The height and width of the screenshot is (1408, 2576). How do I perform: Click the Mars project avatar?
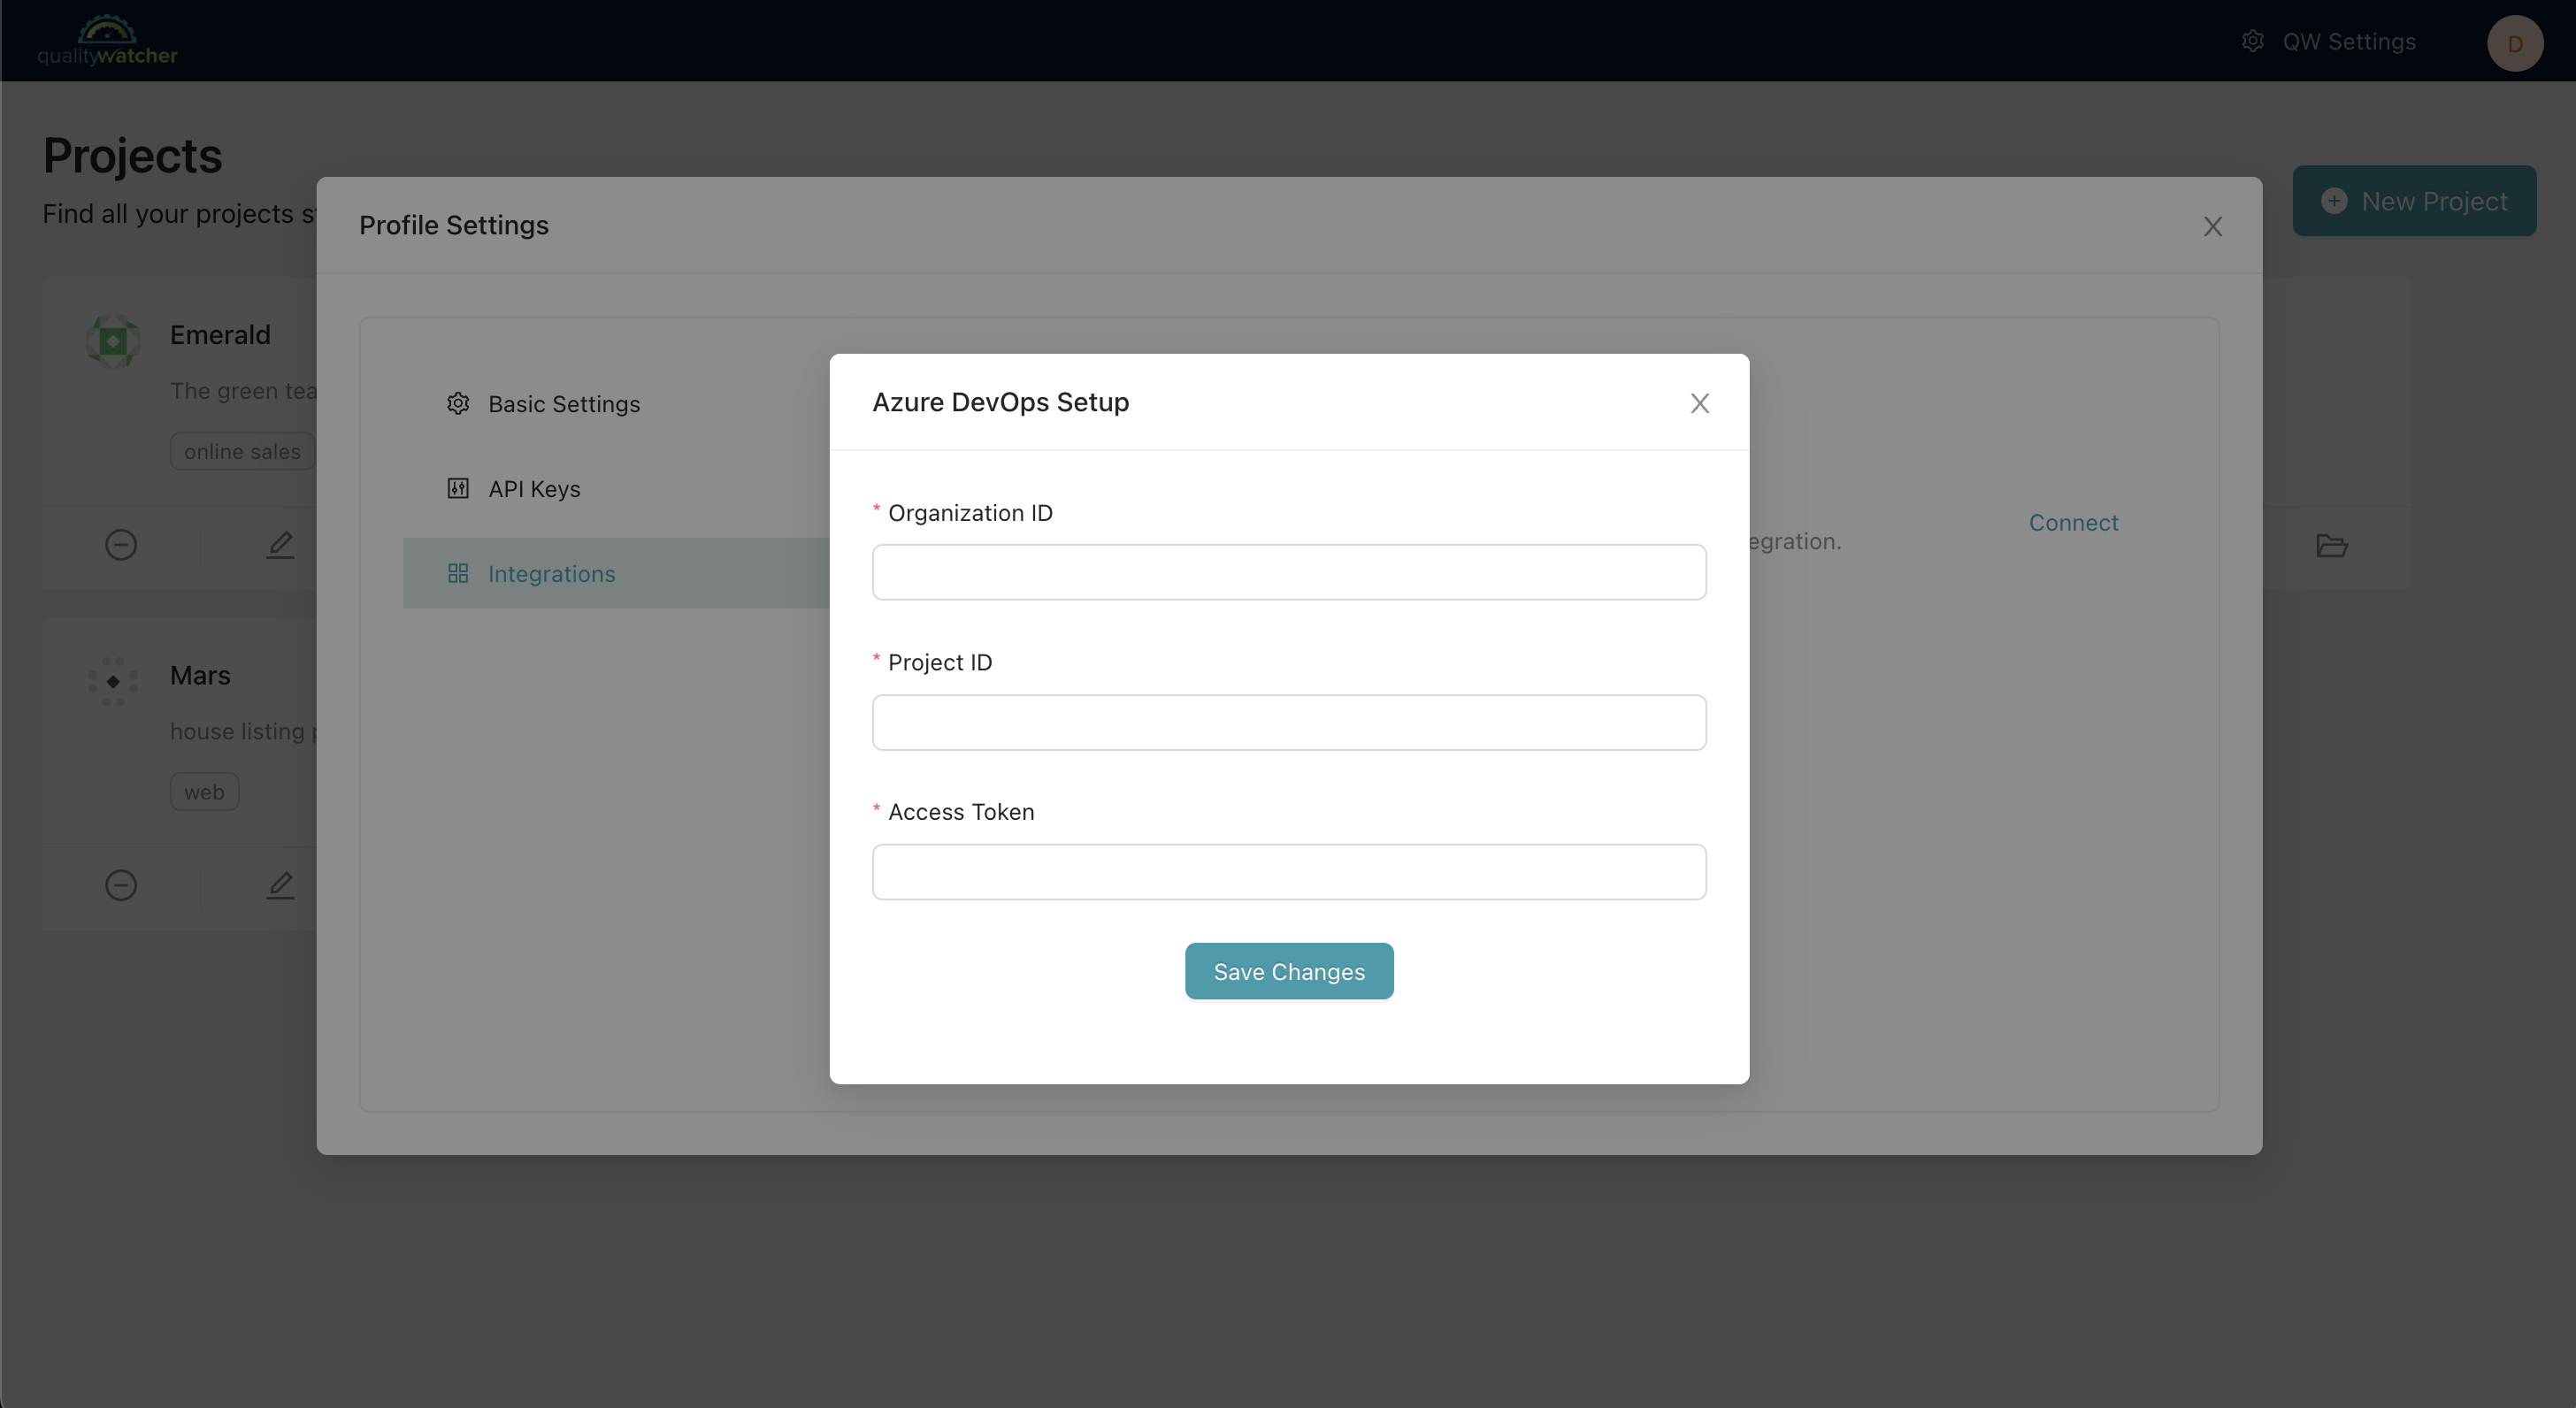point(113,681)
